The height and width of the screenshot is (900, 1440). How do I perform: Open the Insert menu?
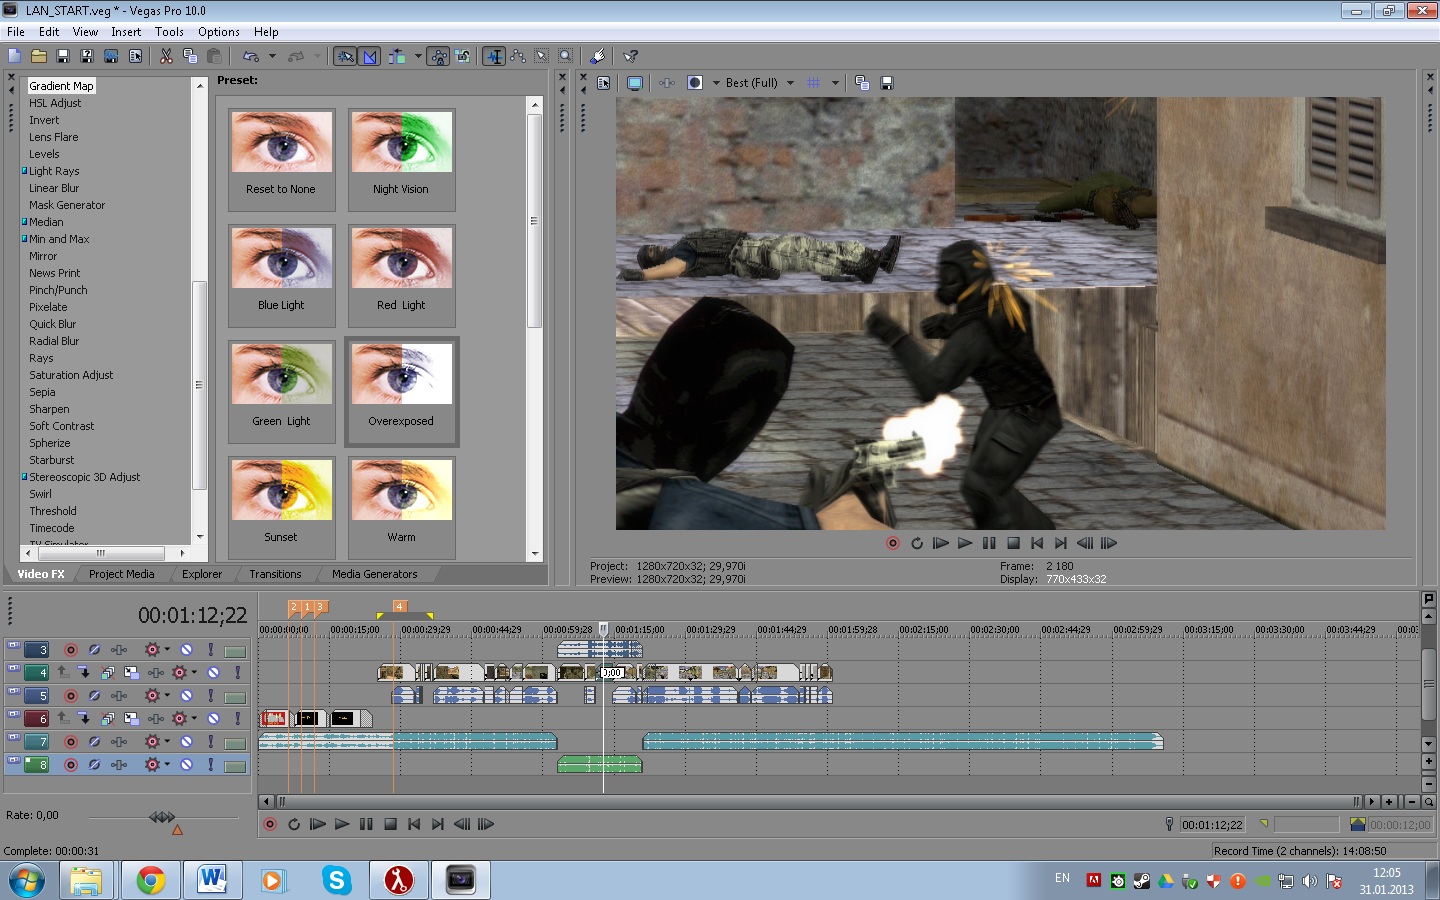[x=126, y=32]
